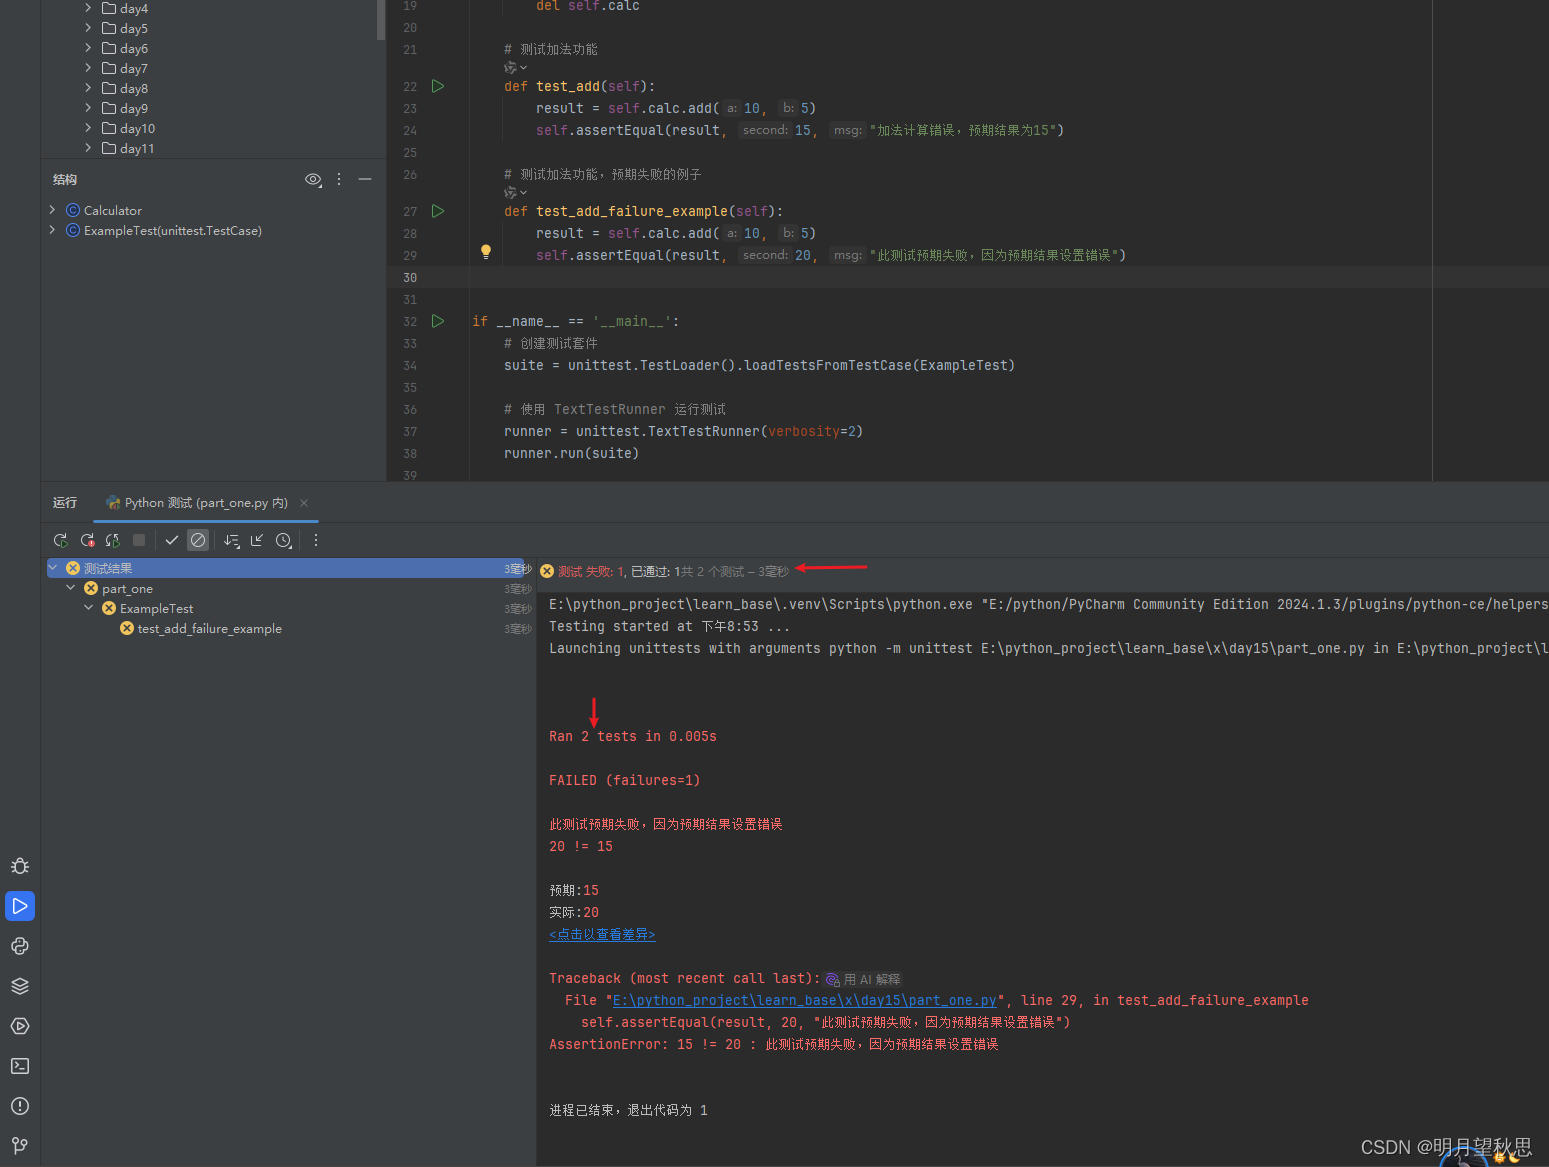This screenshot has height=1167, width=1549.
Task: Select test_add_failure_example in test tree
Action: [x=210, y=629]
